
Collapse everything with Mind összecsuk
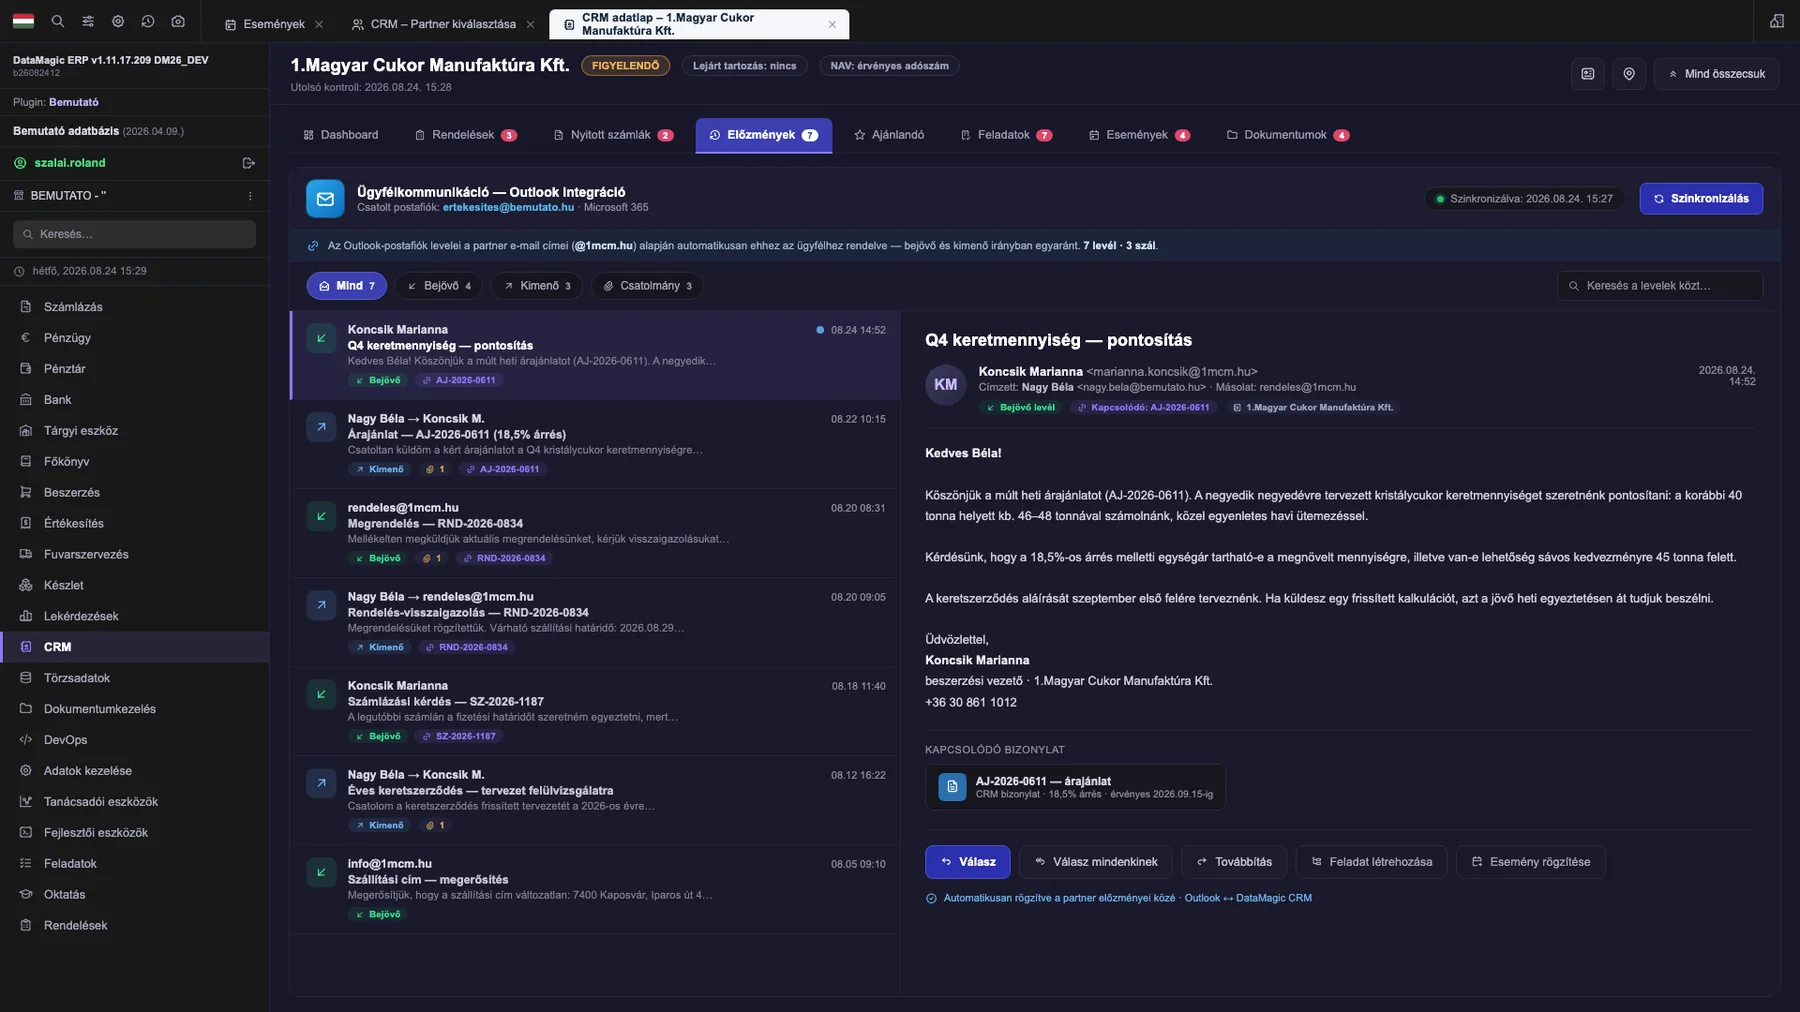[x=1716, y=74]
